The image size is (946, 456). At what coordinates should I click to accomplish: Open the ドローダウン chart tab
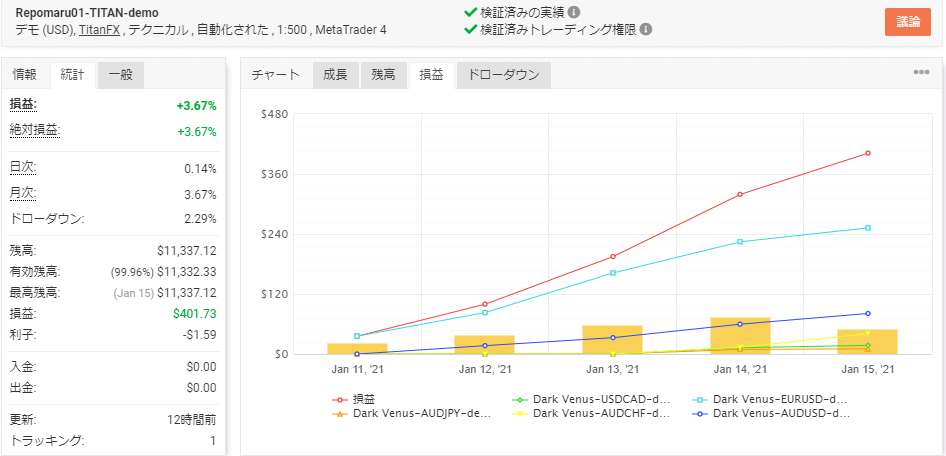pos(503,74)
